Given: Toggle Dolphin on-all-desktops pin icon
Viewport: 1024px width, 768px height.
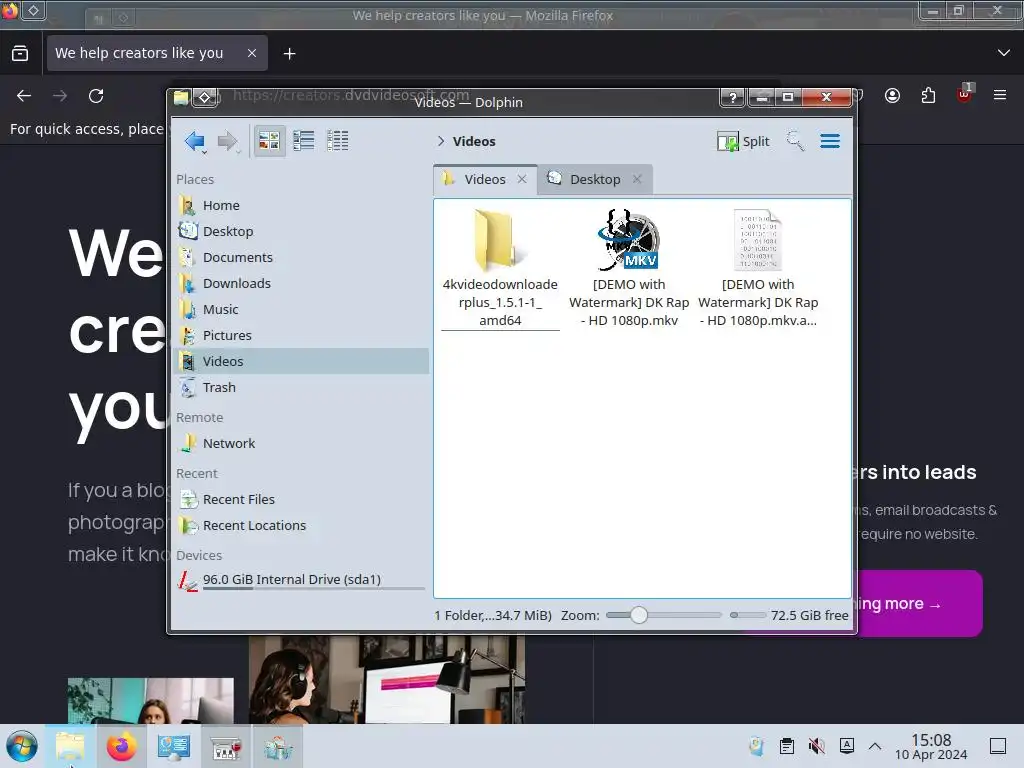Looking at the screenshot, I should click(x=205, y=98).
